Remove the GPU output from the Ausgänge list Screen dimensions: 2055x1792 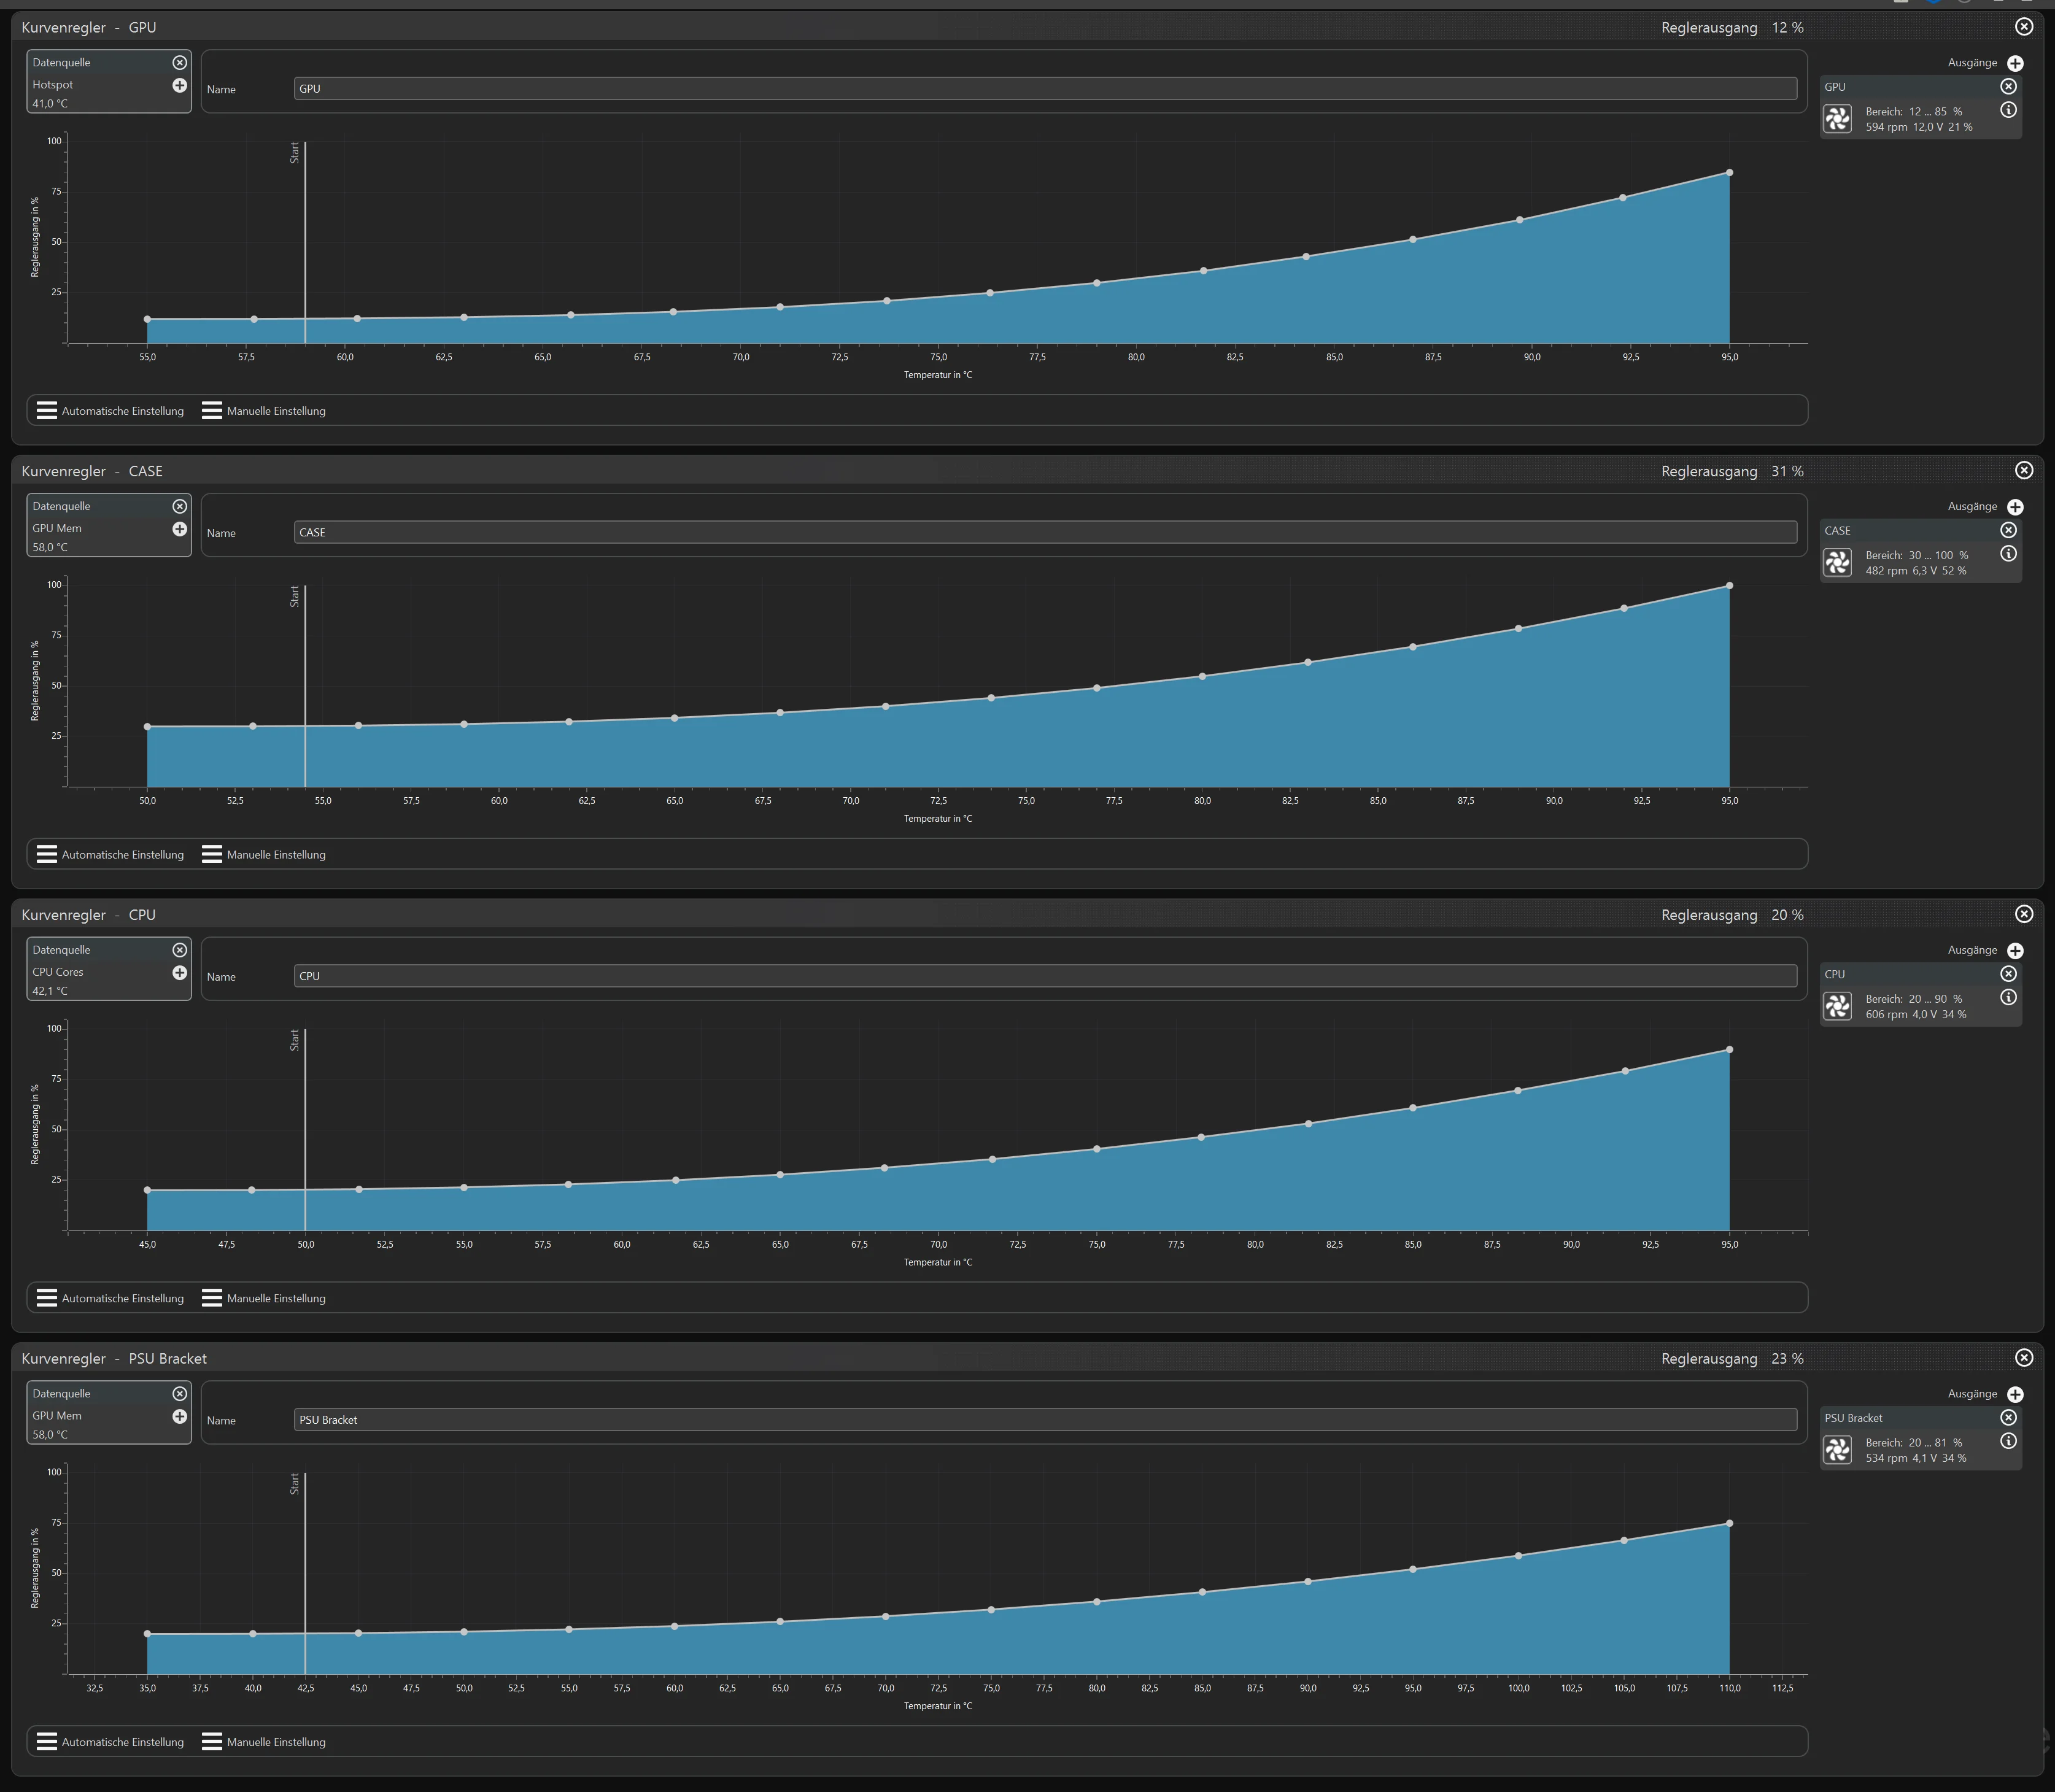click(2008, 87)
